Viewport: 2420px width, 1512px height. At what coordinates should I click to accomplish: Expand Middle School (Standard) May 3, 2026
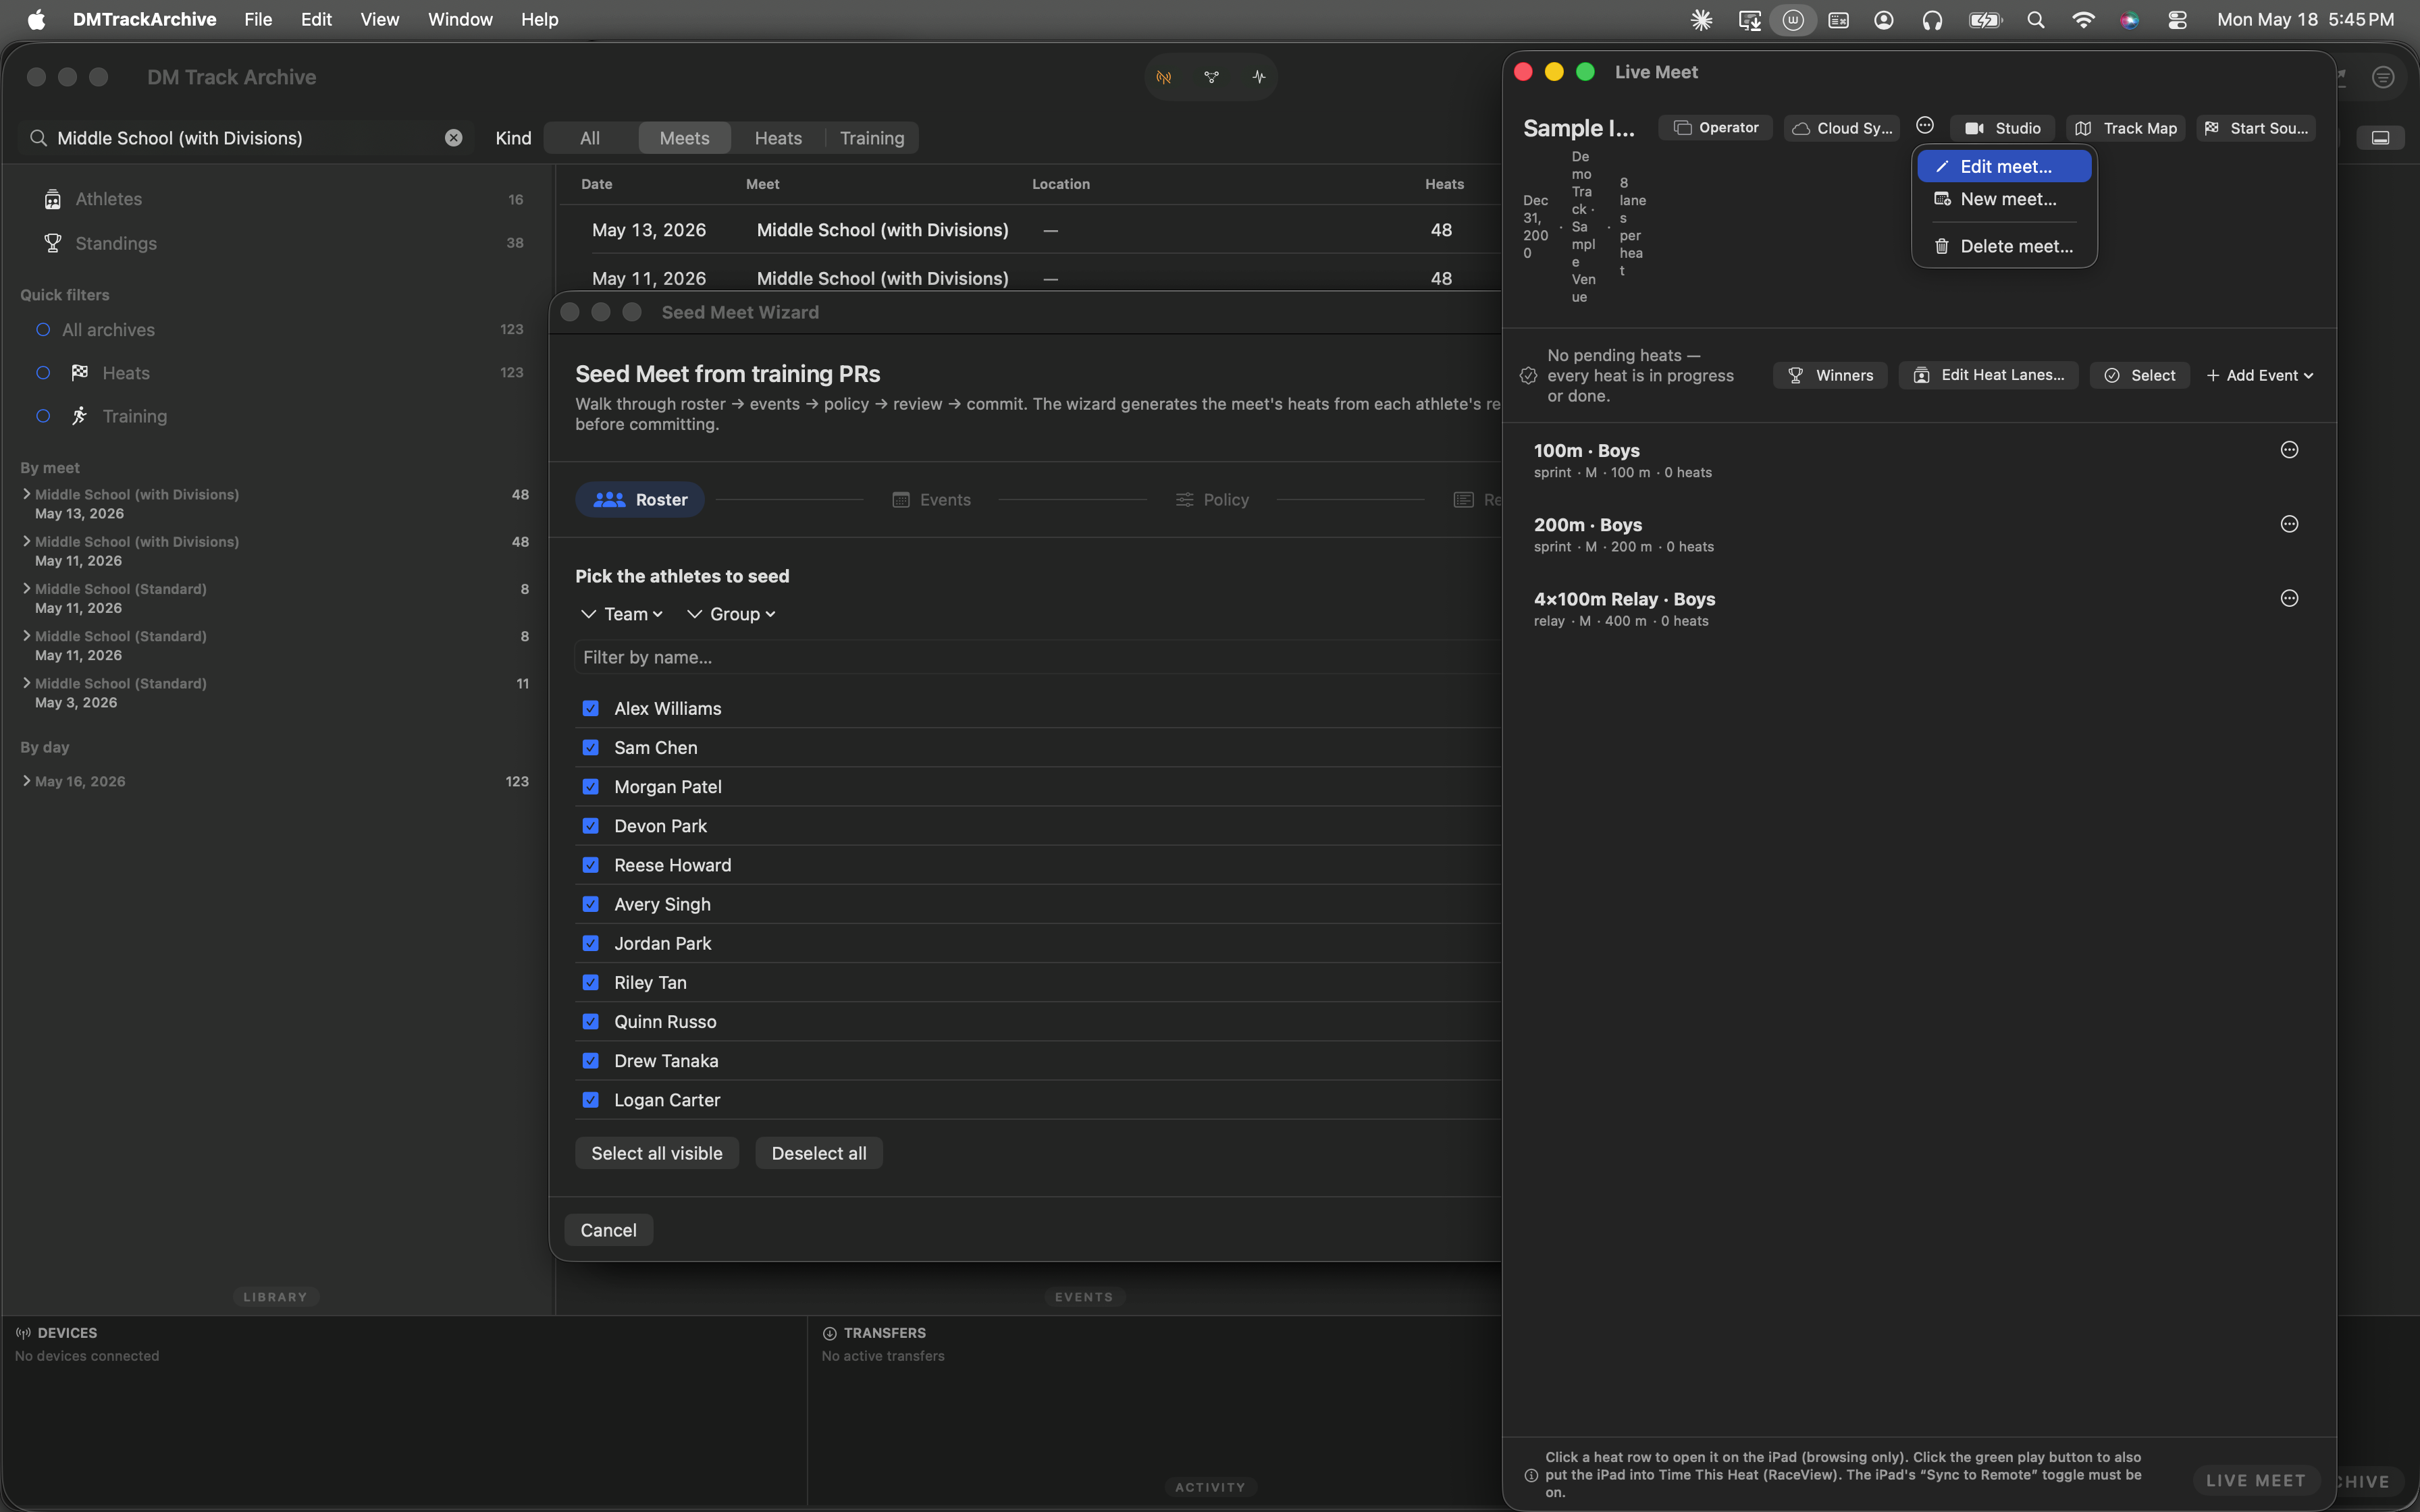tap(26, 683)
